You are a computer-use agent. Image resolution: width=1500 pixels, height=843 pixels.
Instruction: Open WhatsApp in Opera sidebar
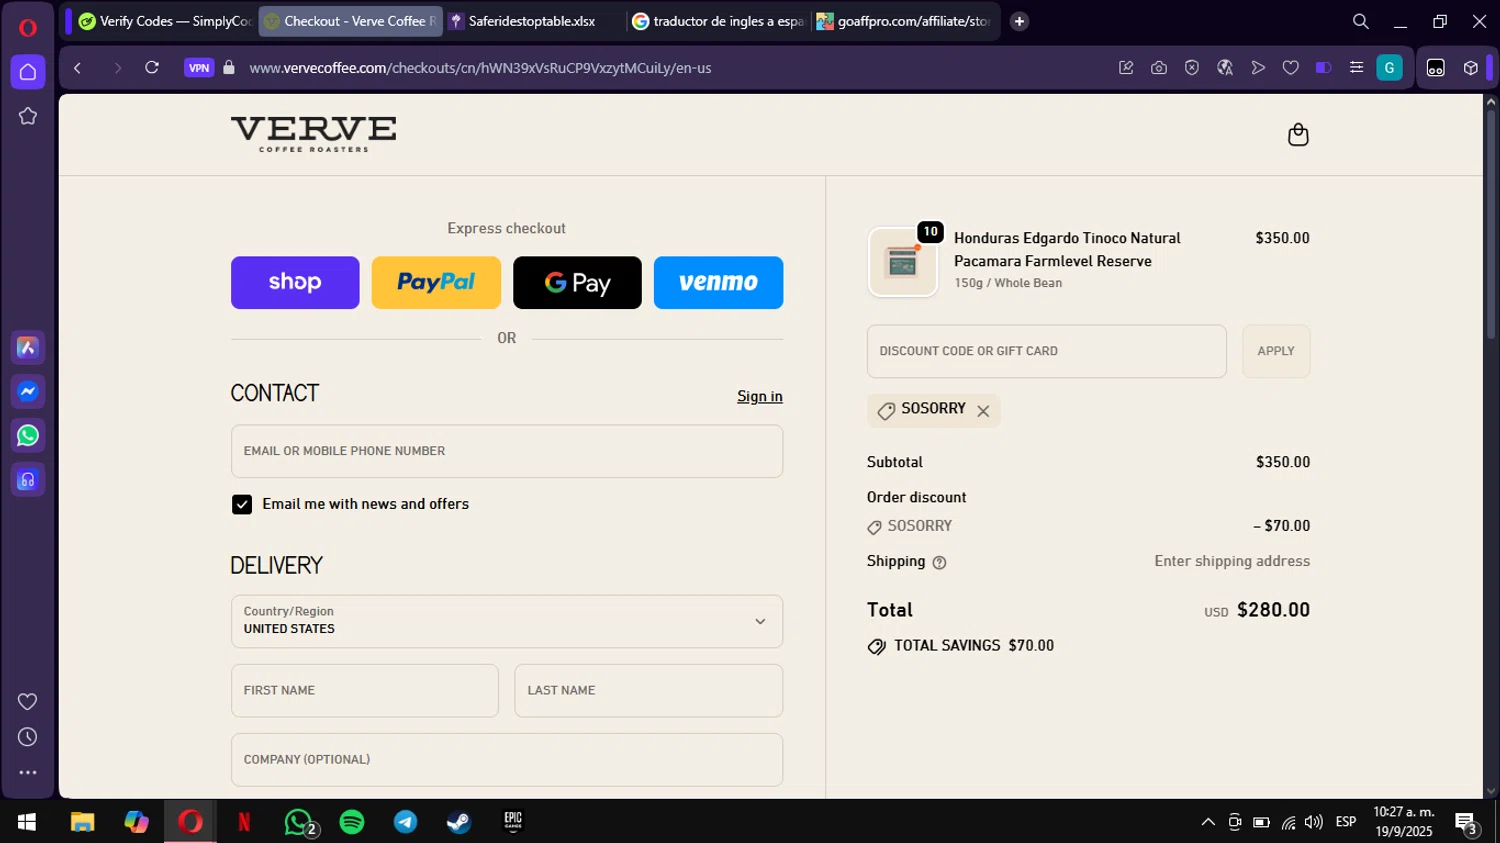coord(28,436)
